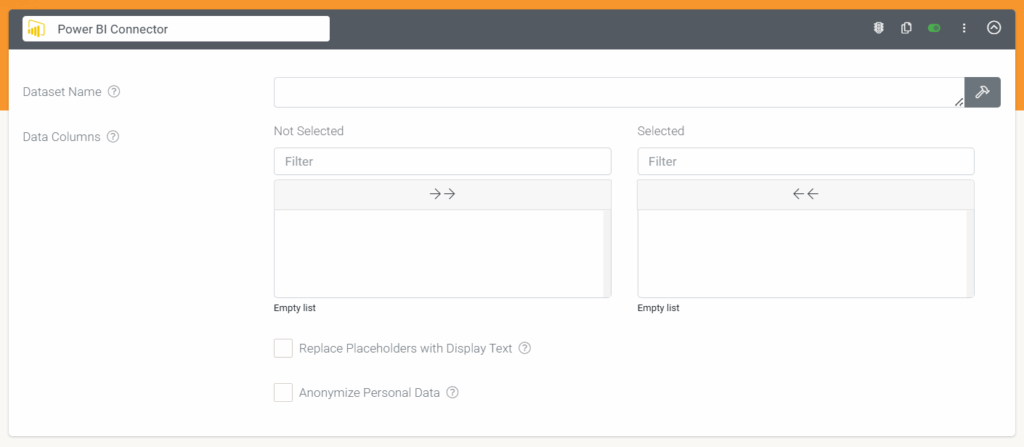The height and width of the screenshot is (447, 1024).
Task: Enable Replace Placeholders with Display Text checkbox
Action: [283, 348]
